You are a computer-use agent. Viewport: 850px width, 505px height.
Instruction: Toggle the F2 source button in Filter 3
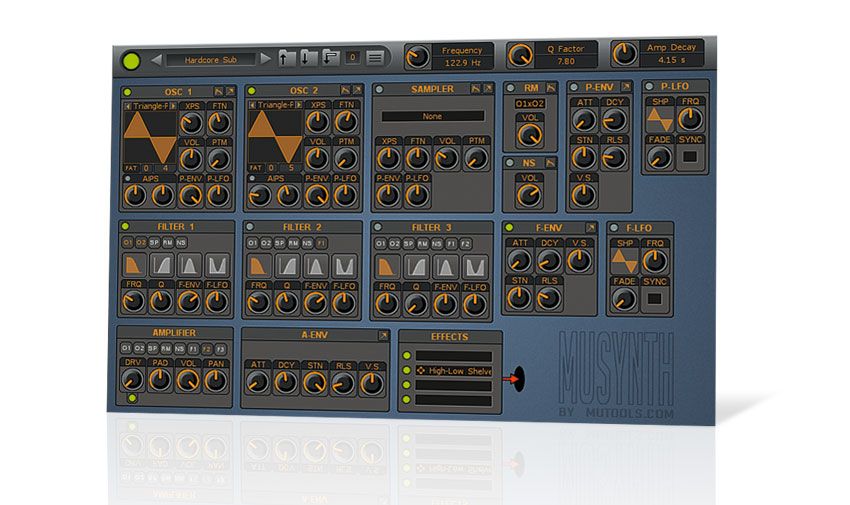[x=465, y=244]
